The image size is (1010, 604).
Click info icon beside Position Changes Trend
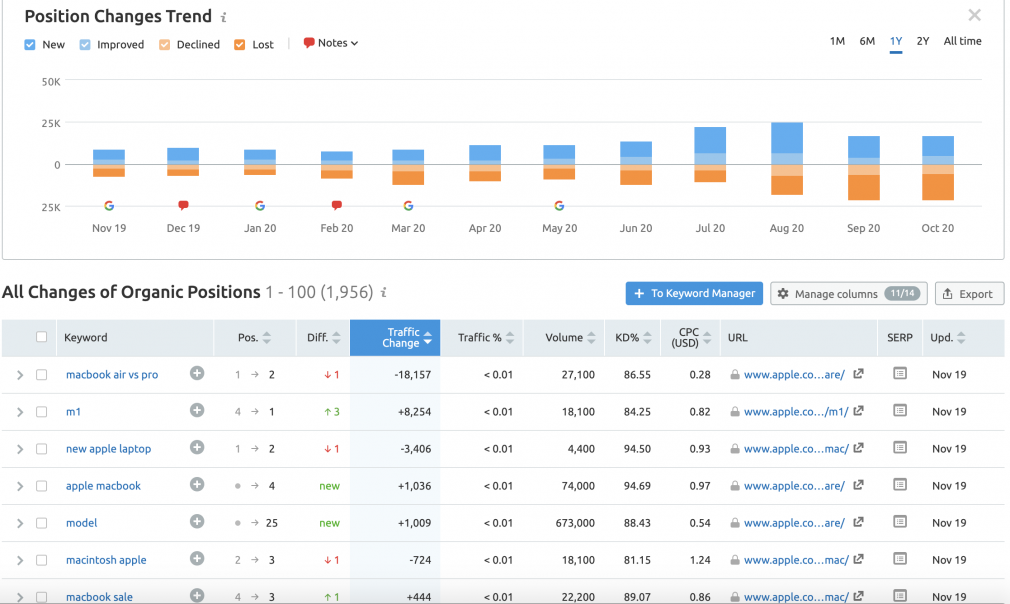point(224,17)
